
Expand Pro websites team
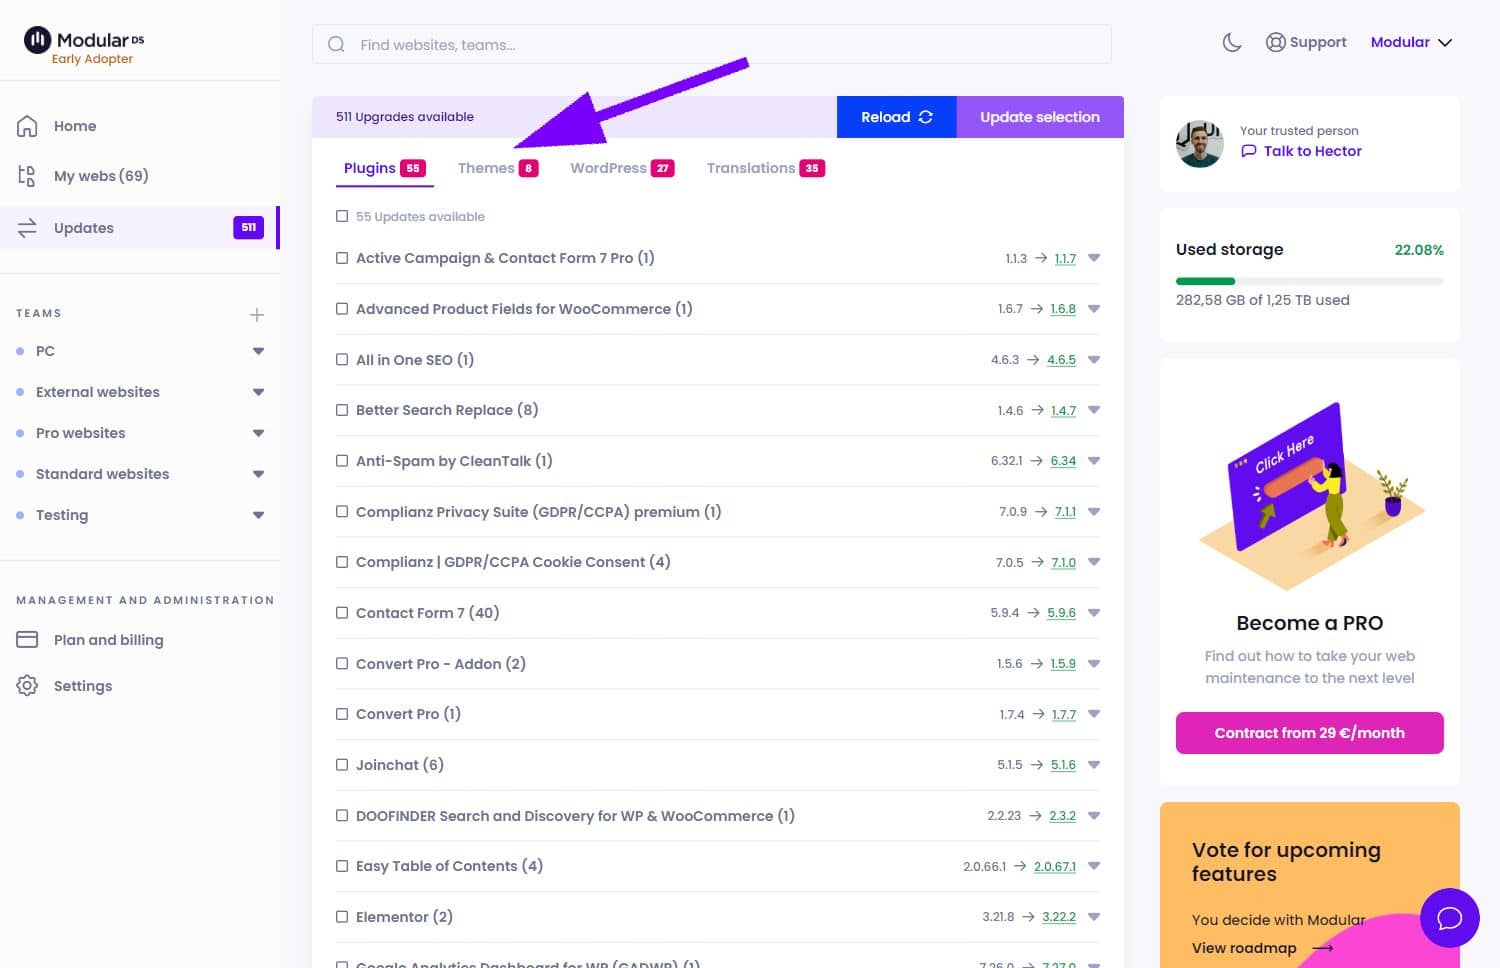258,433
